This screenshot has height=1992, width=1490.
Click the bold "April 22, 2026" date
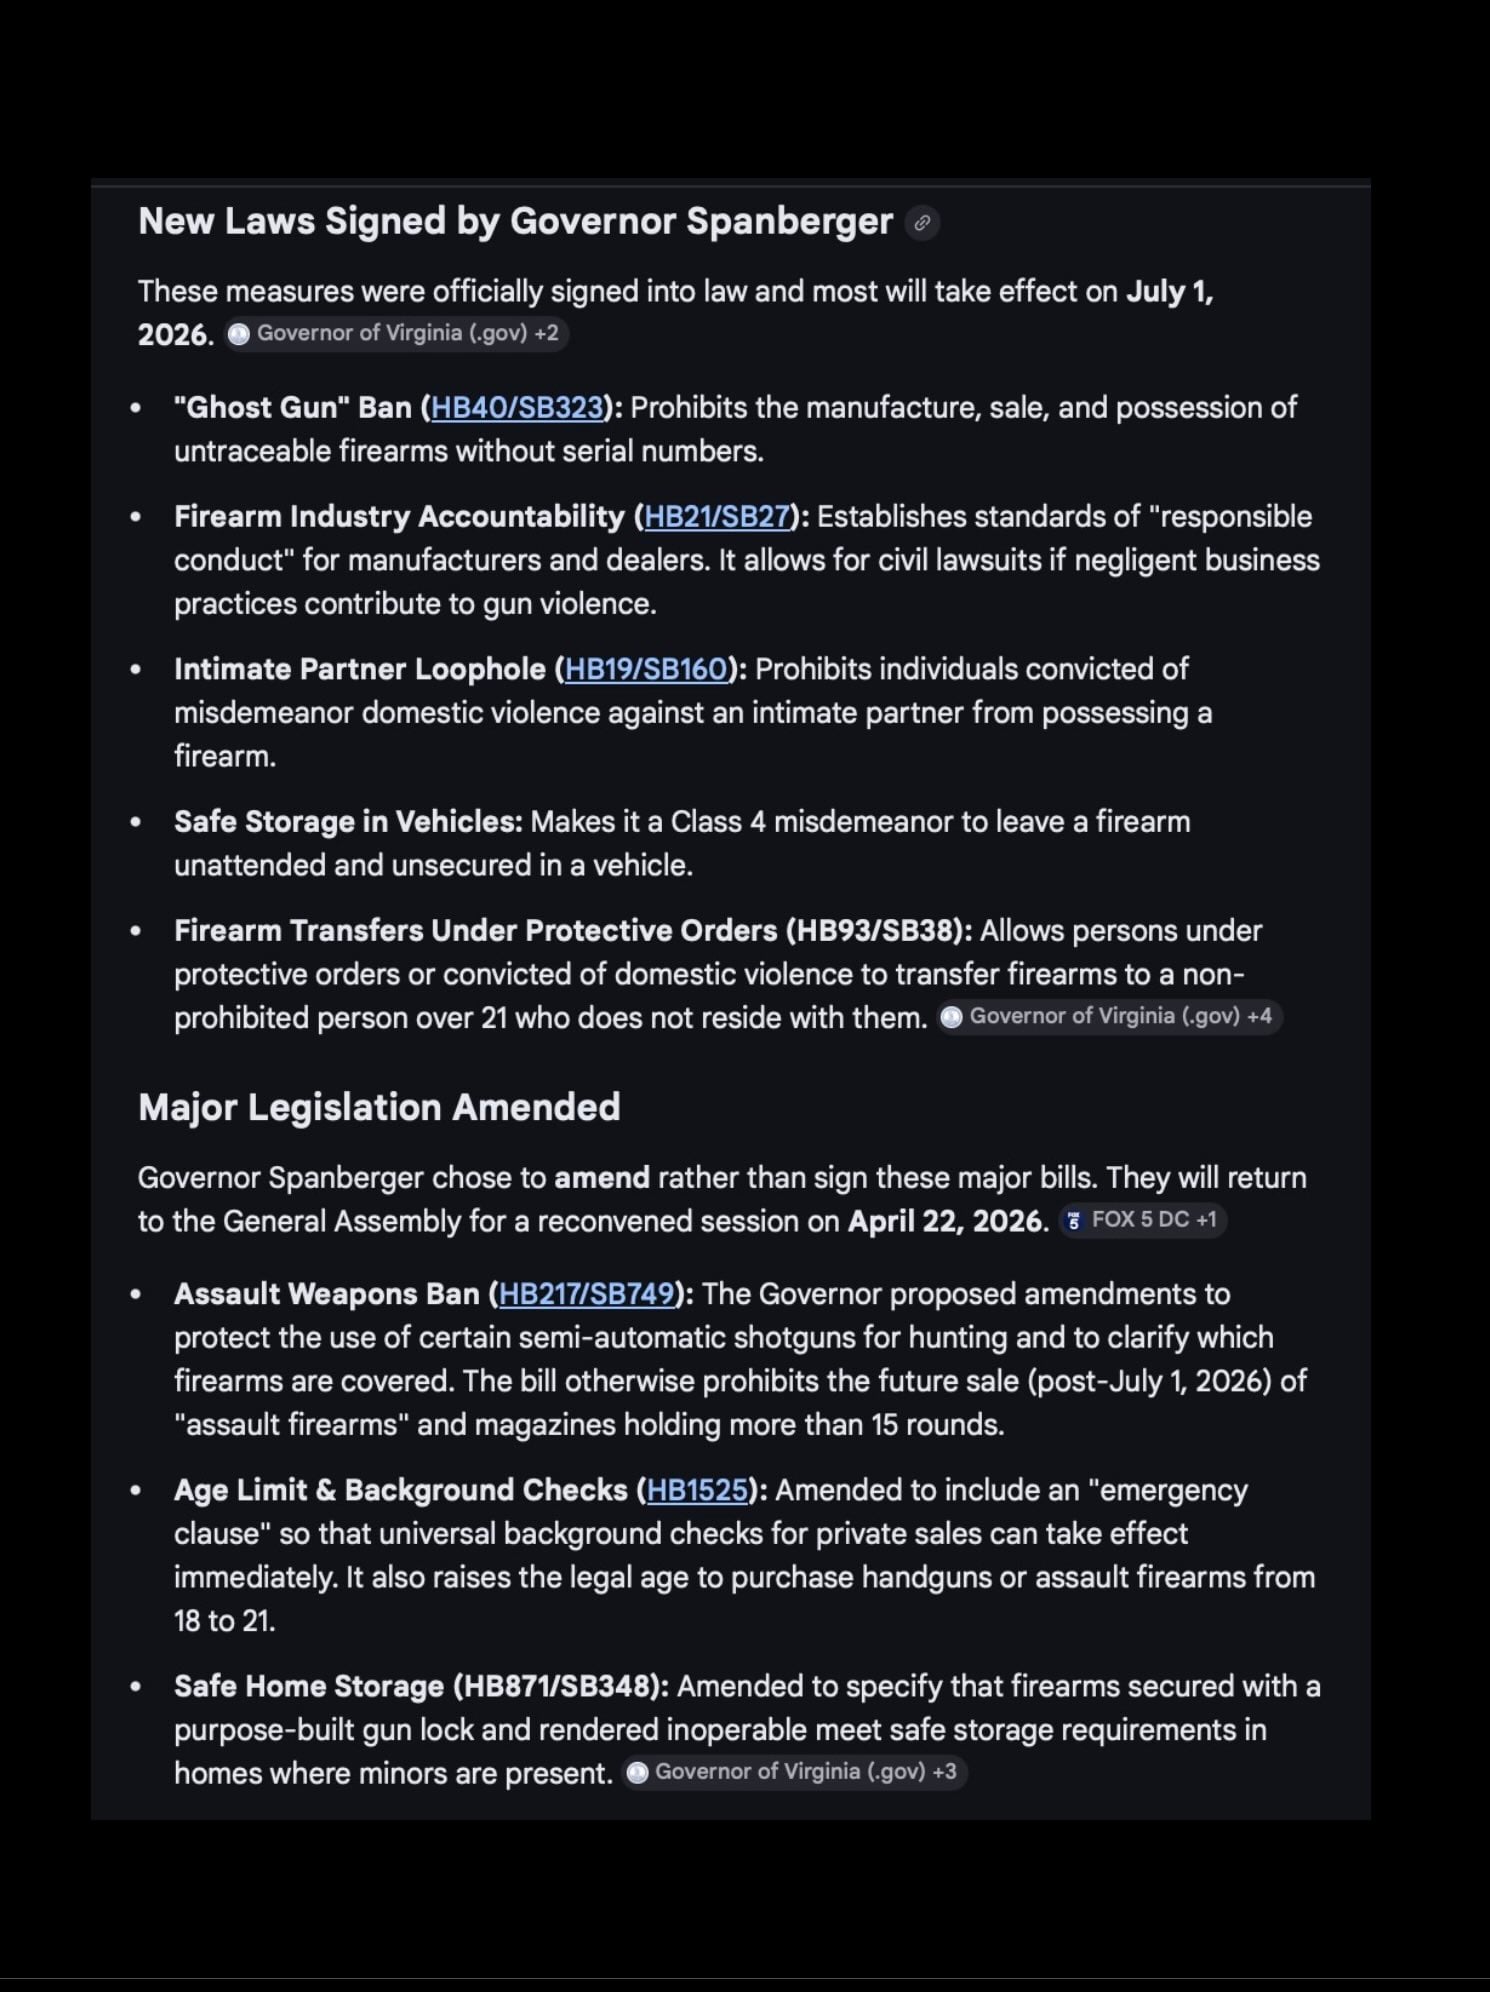click(x=945, y=1221)
